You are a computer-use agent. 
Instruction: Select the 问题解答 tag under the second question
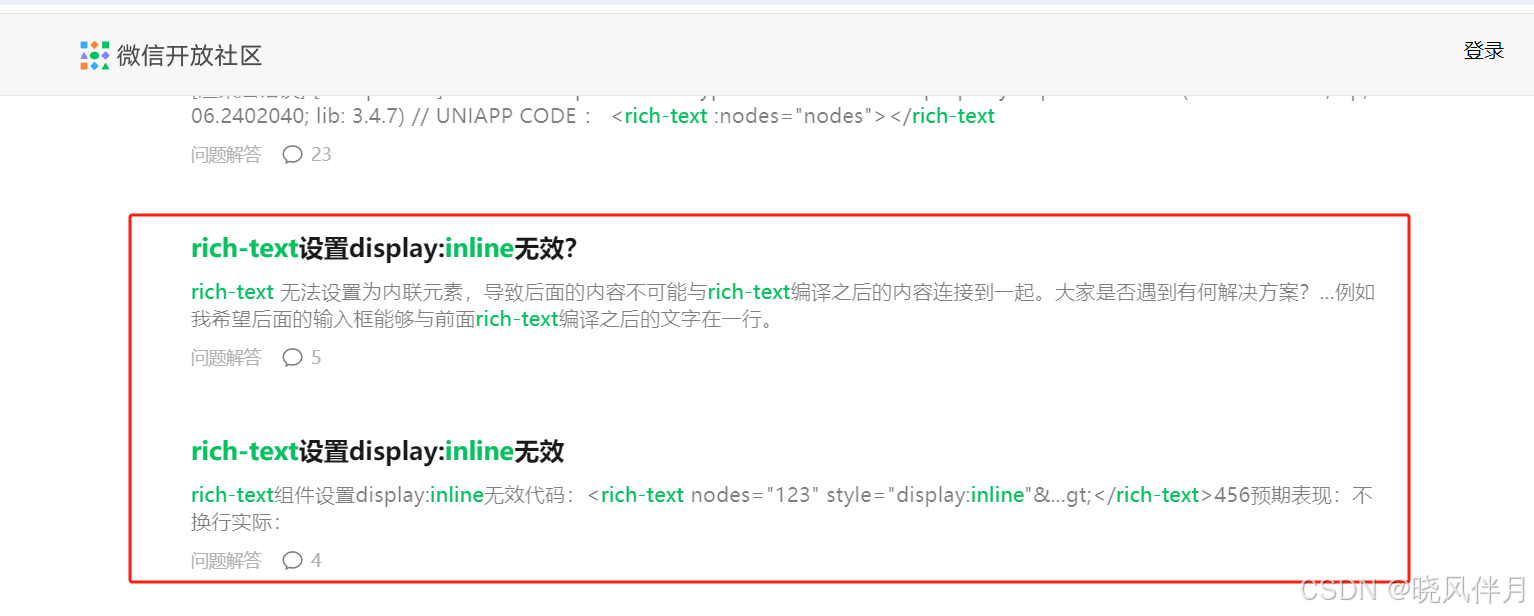click(225, 560)
